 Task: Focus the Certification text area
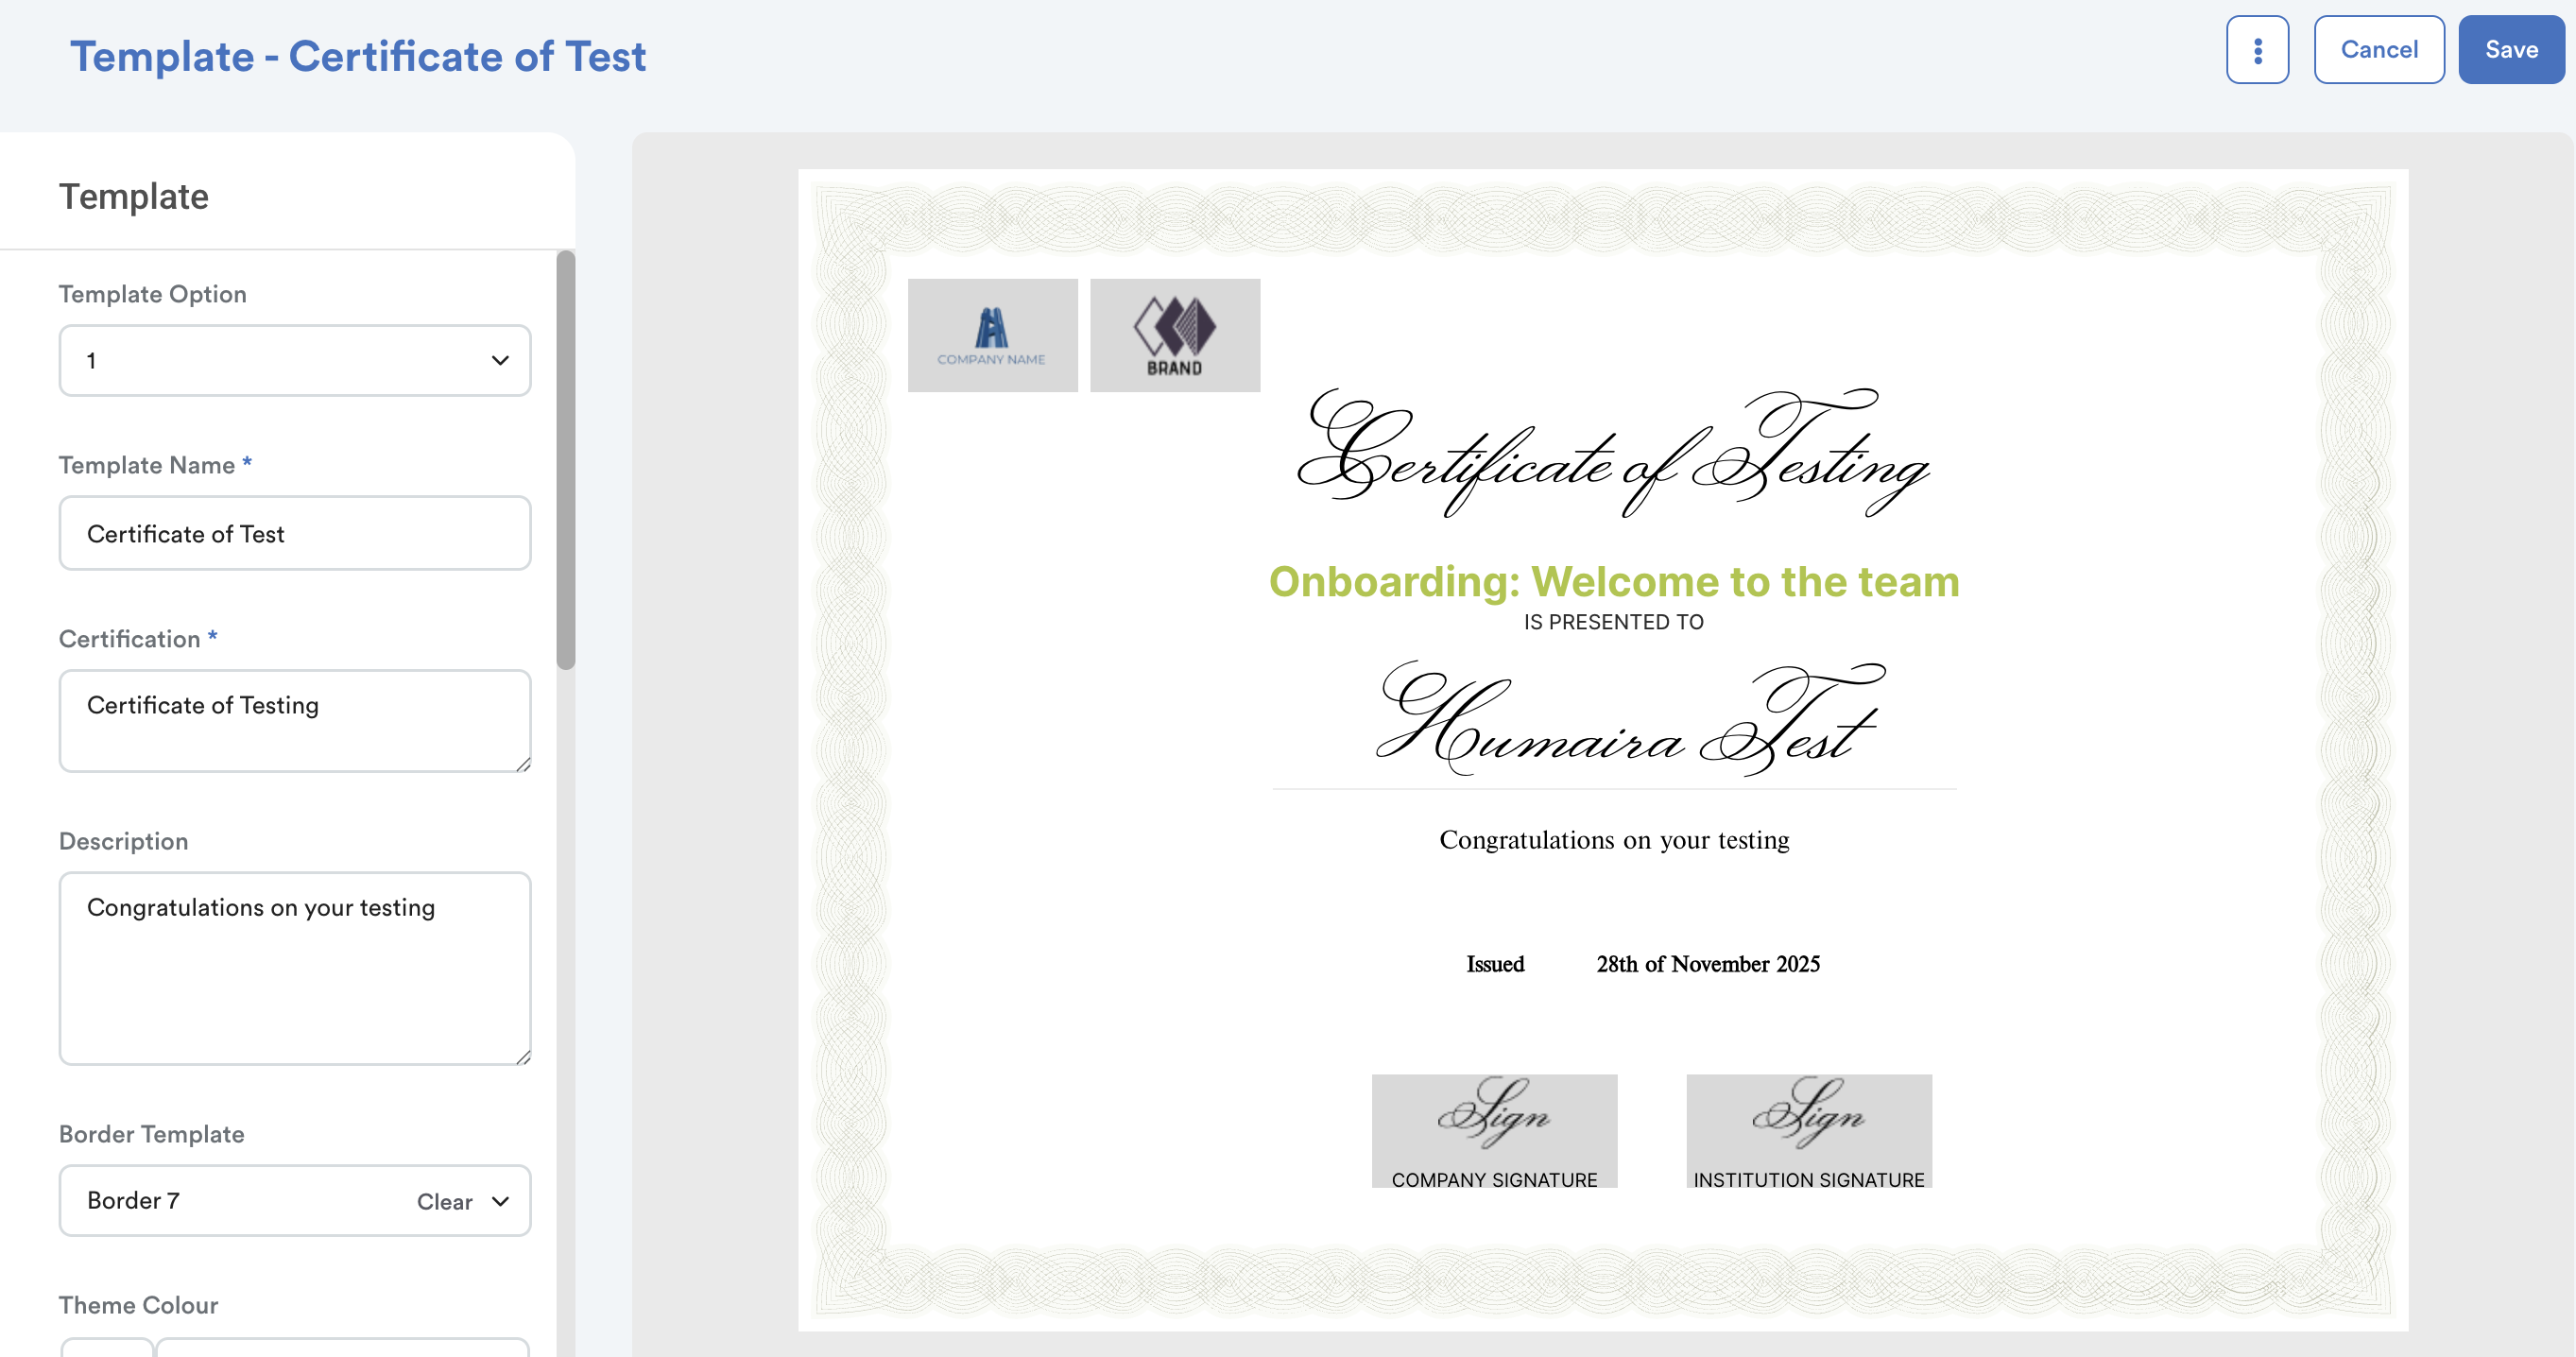(294, 720)
